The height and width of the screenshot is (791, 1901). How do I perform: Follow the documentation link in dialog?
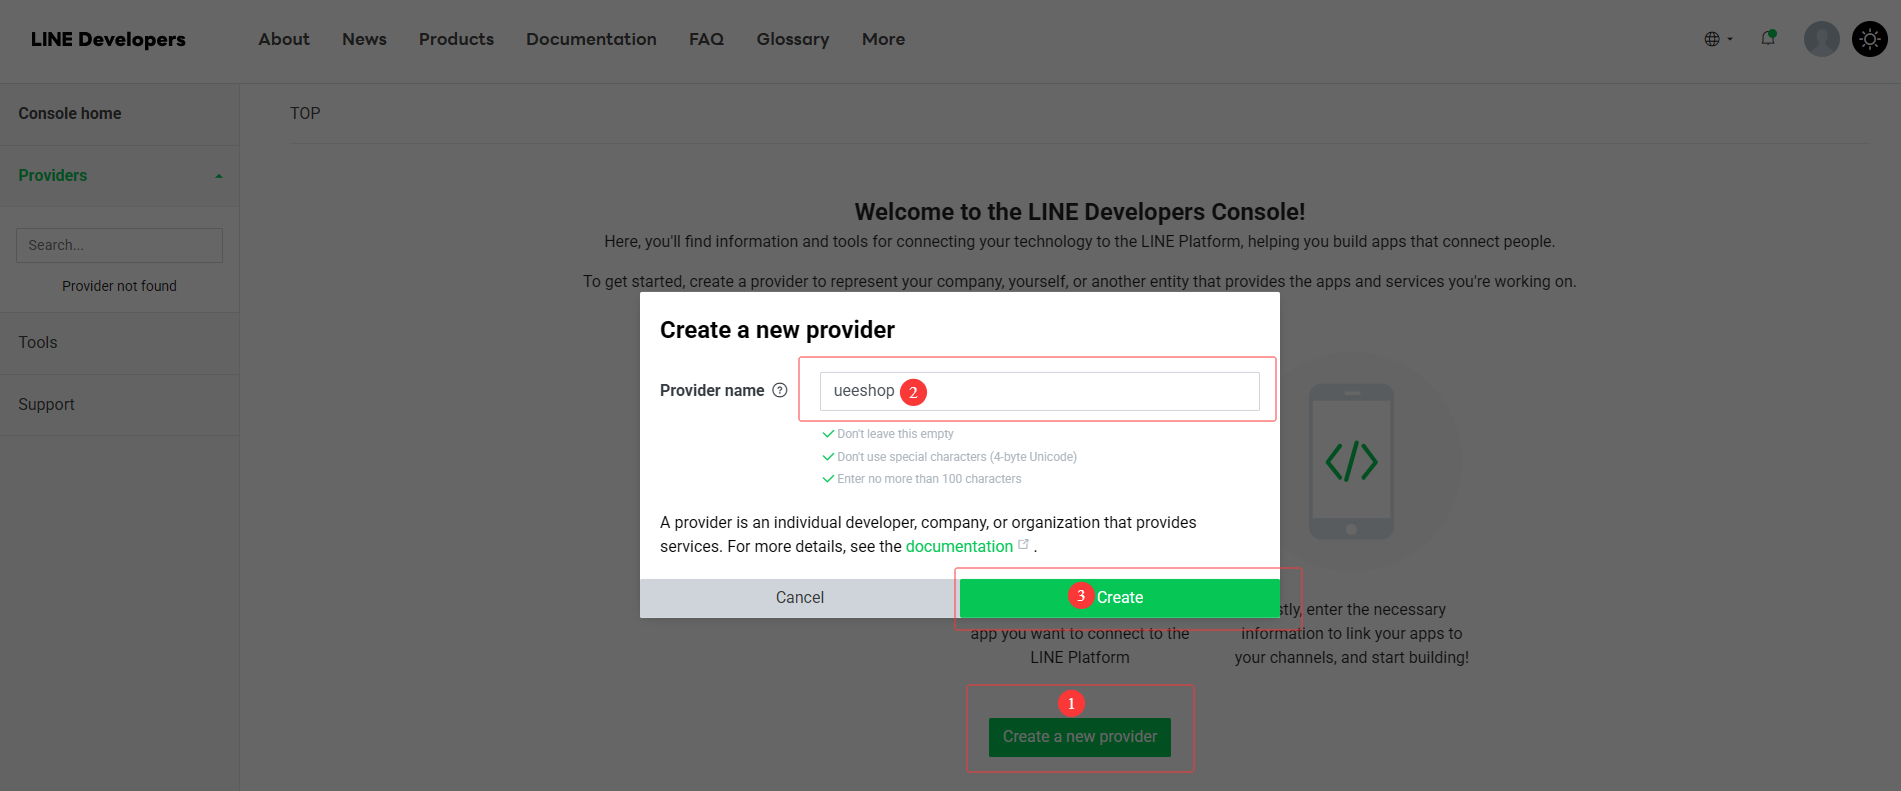[x=958, y=546]
